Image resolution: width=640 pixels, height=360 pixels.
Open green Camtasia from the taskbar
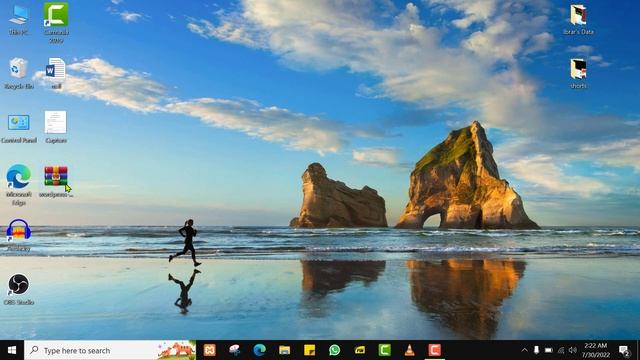pos(384,350)
